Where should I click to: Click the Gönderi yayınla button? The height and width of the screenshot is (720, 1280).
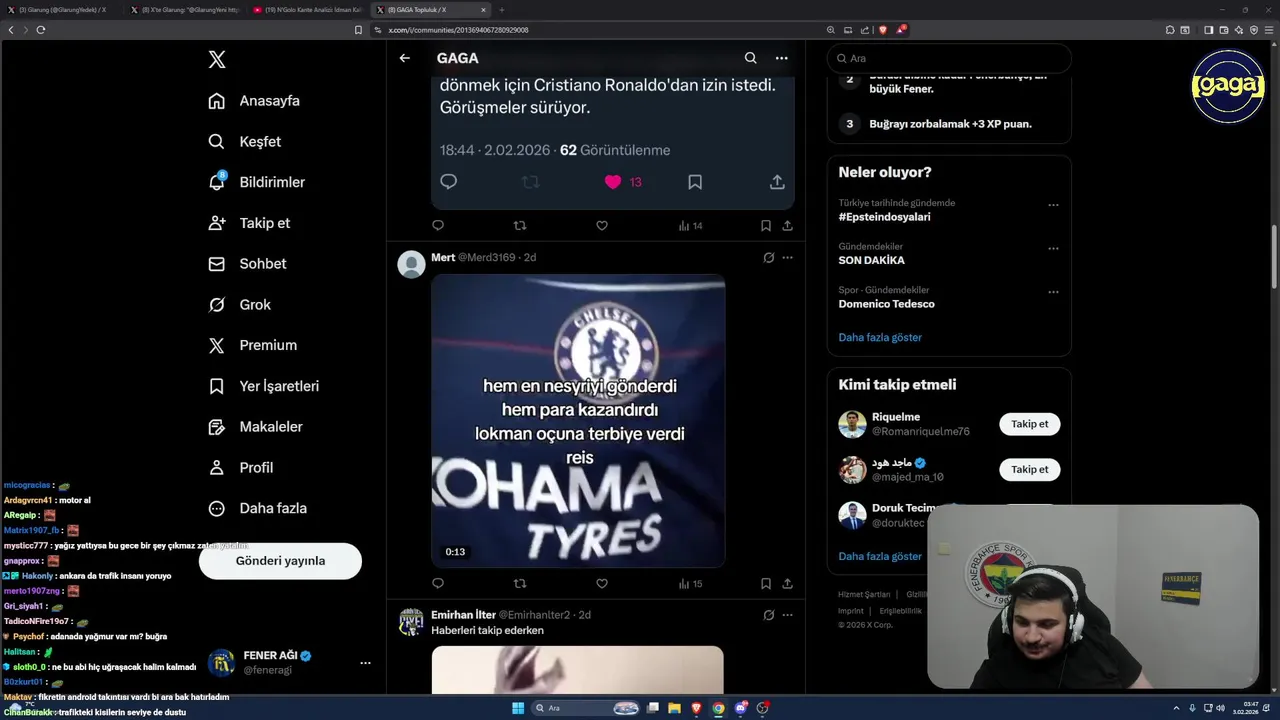[x=280, y=561]
